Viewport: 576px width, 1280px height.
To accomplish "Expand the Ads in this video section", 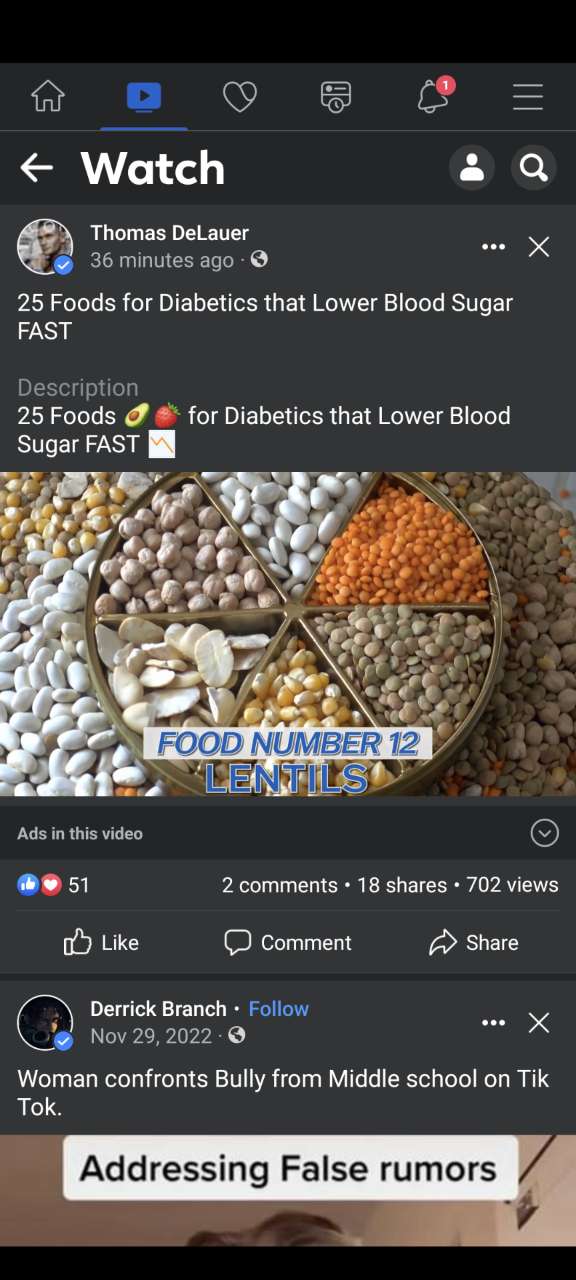I will (x=544, y=832).
